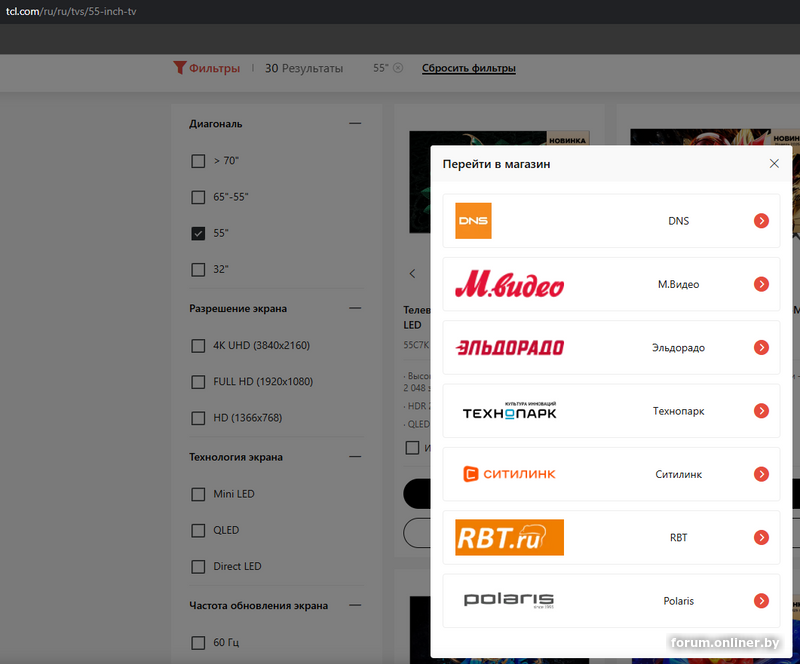Click the Технопарк store logo
The image size is (800, 664).
click(509, 411)
